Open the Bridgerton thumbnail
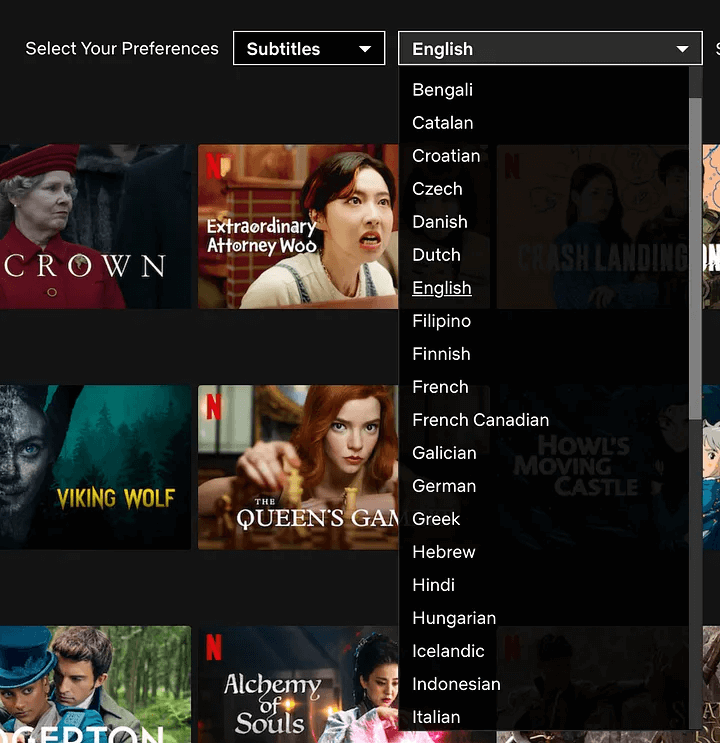720x743 pixels. (x=95, y=684)
